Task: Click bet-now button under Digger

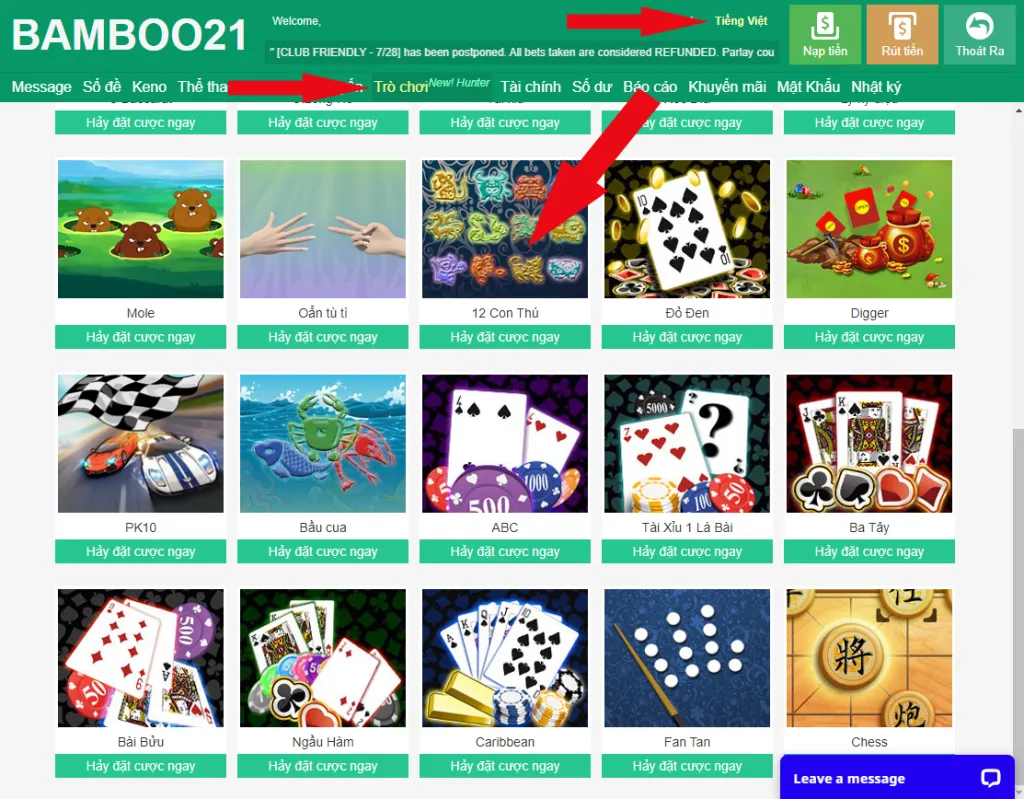Action: [869, 337]
